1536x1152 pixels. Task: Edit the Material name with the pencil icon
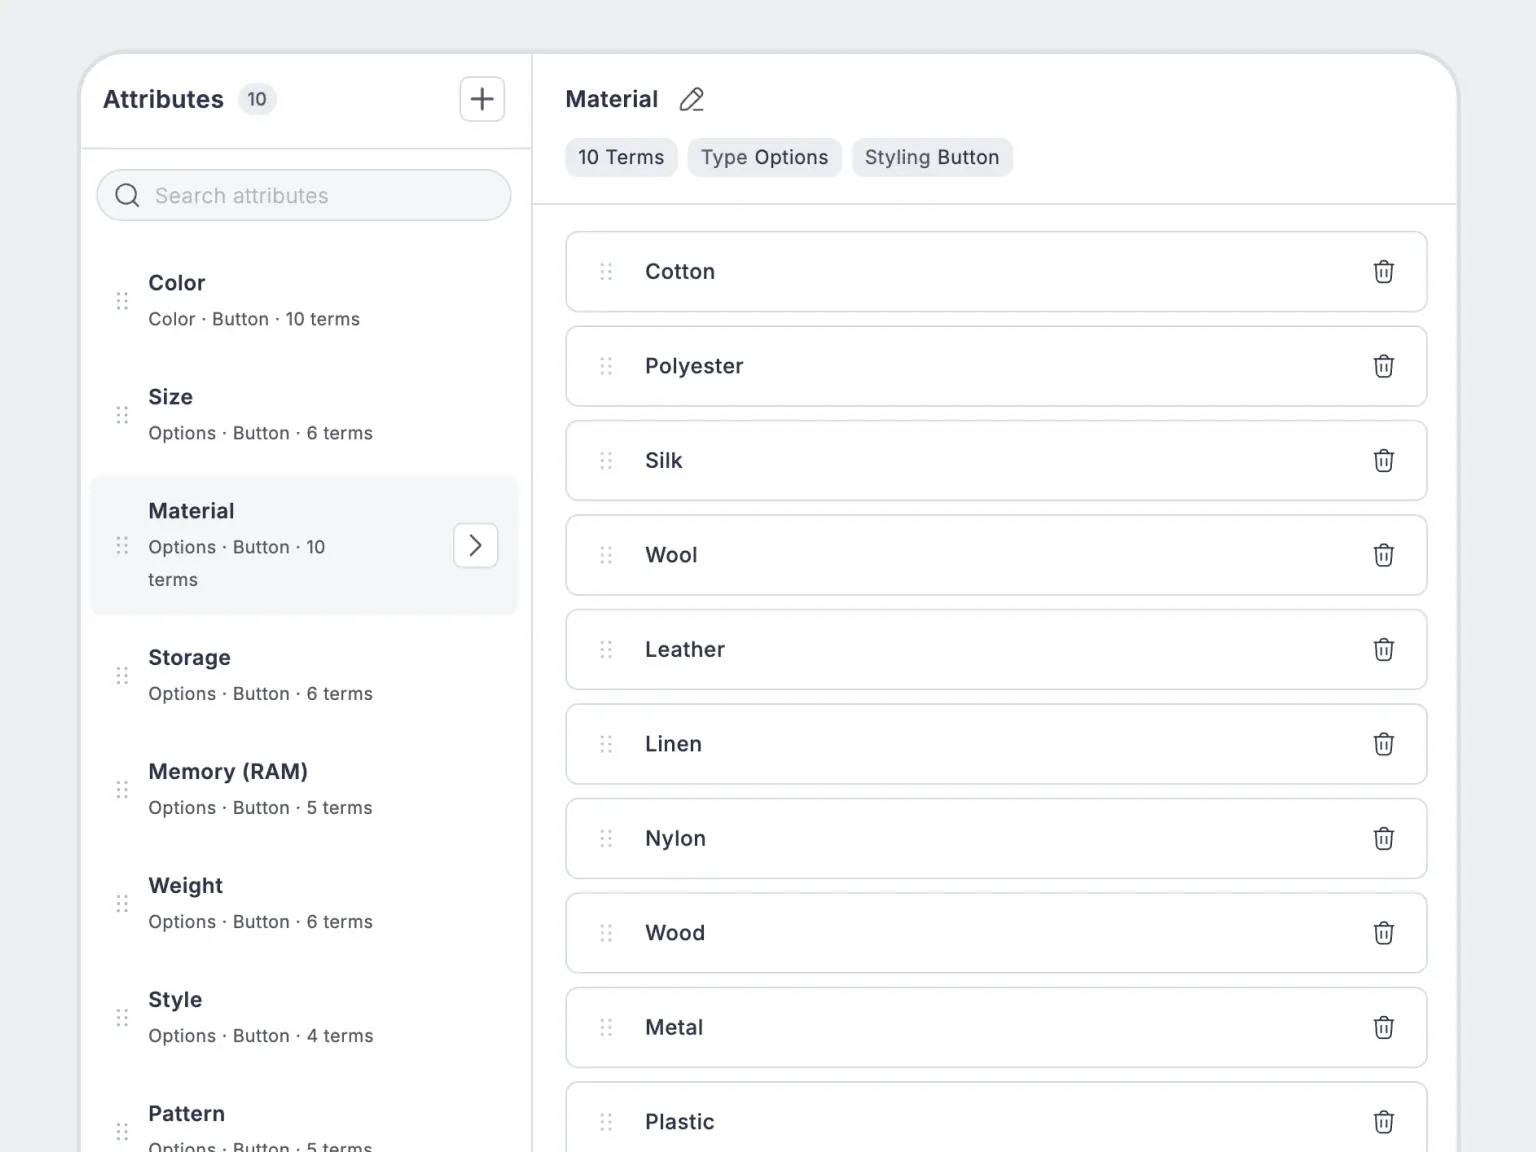(x=691, y=99)
